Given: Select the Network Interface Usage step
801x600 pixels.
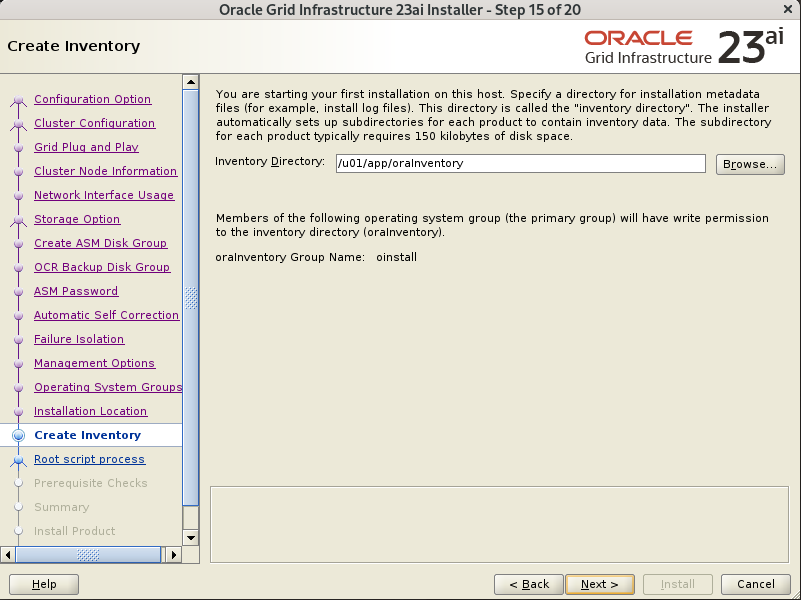Looking at the screenshot, I should point(104,195).
